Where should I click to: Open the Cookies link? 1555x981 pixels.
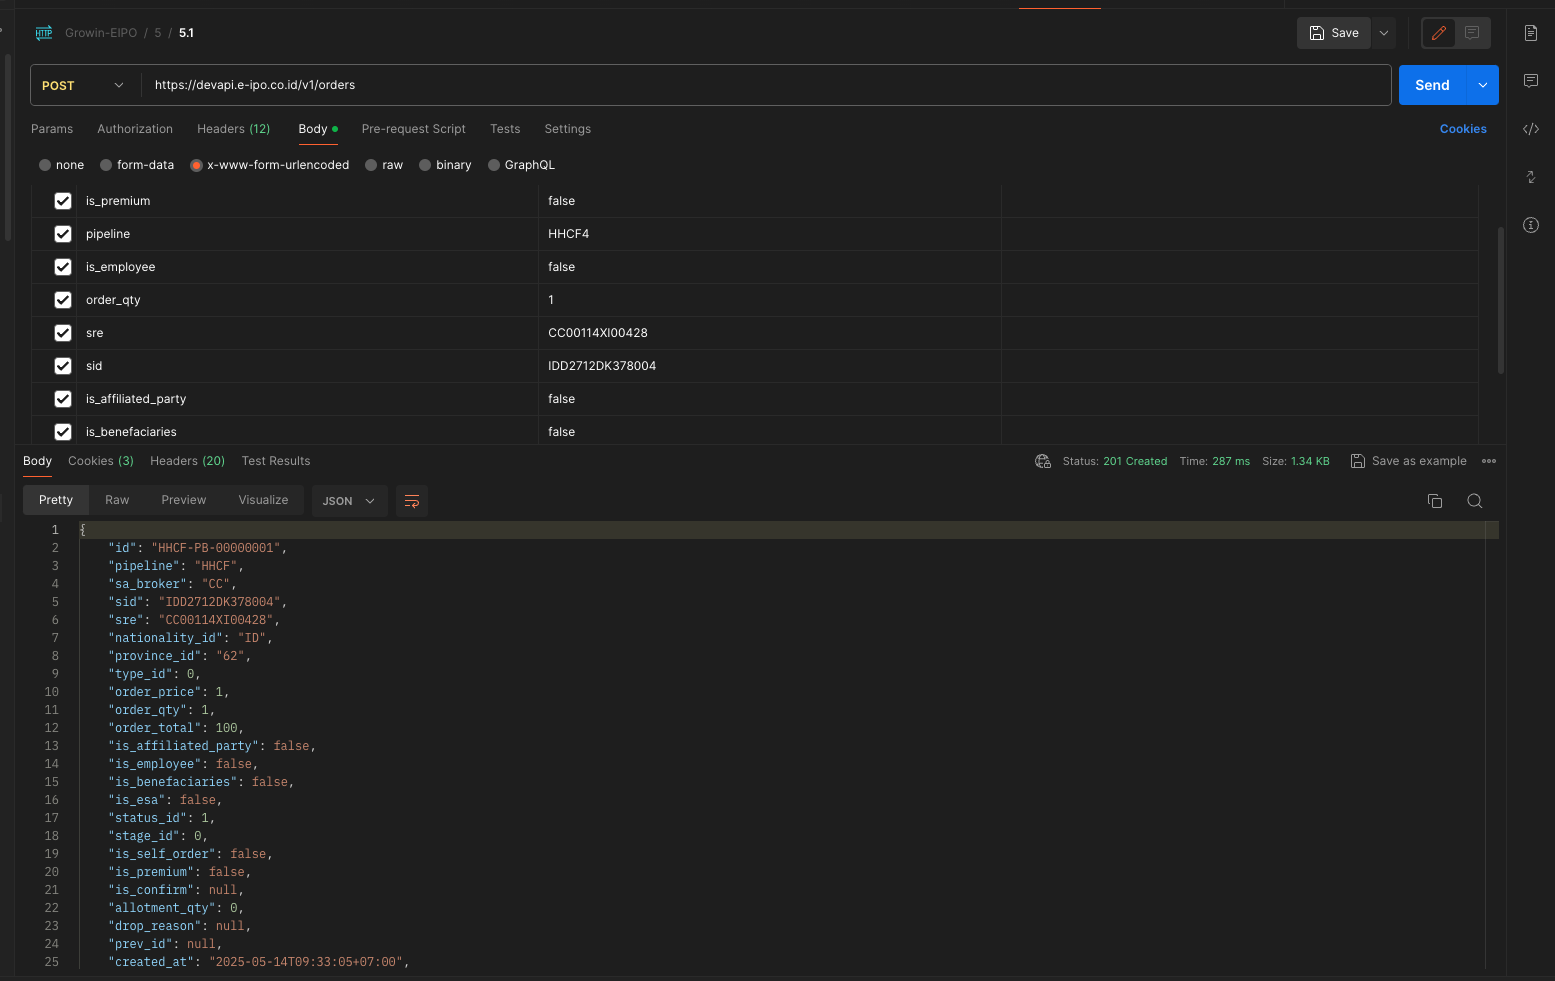click(1463, 129)
